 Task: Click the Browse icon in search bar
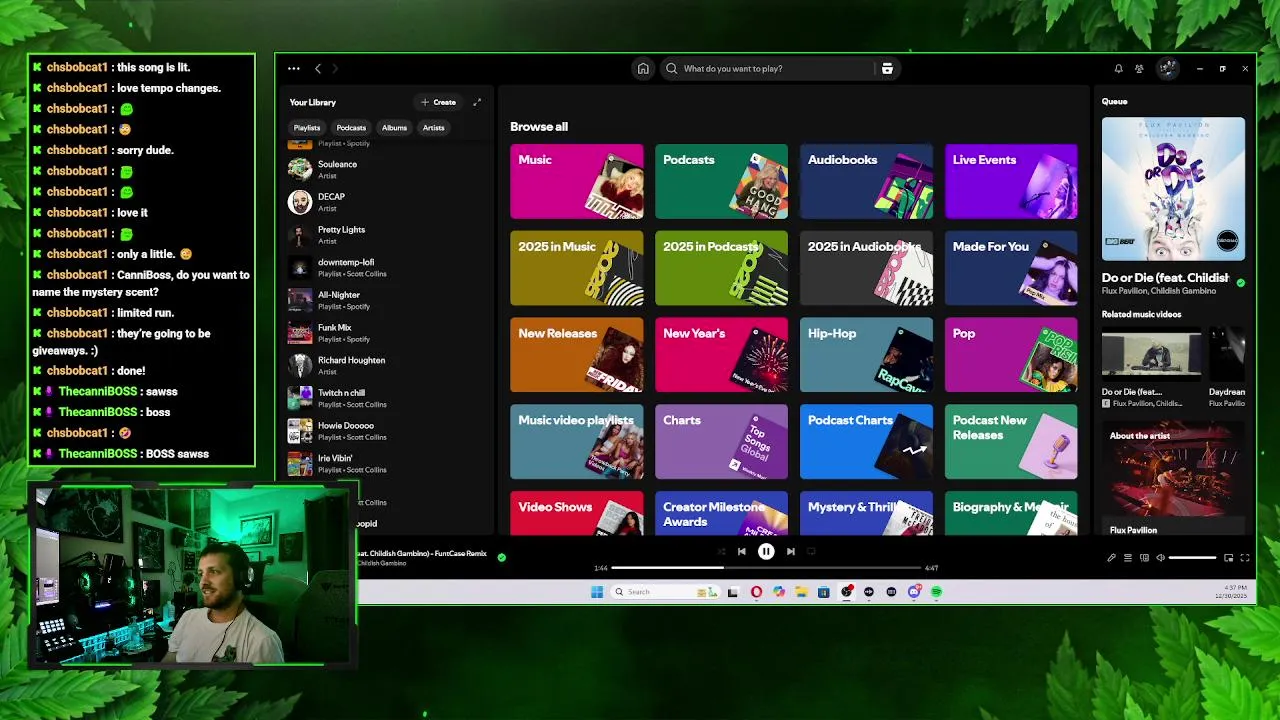[887, 69]
